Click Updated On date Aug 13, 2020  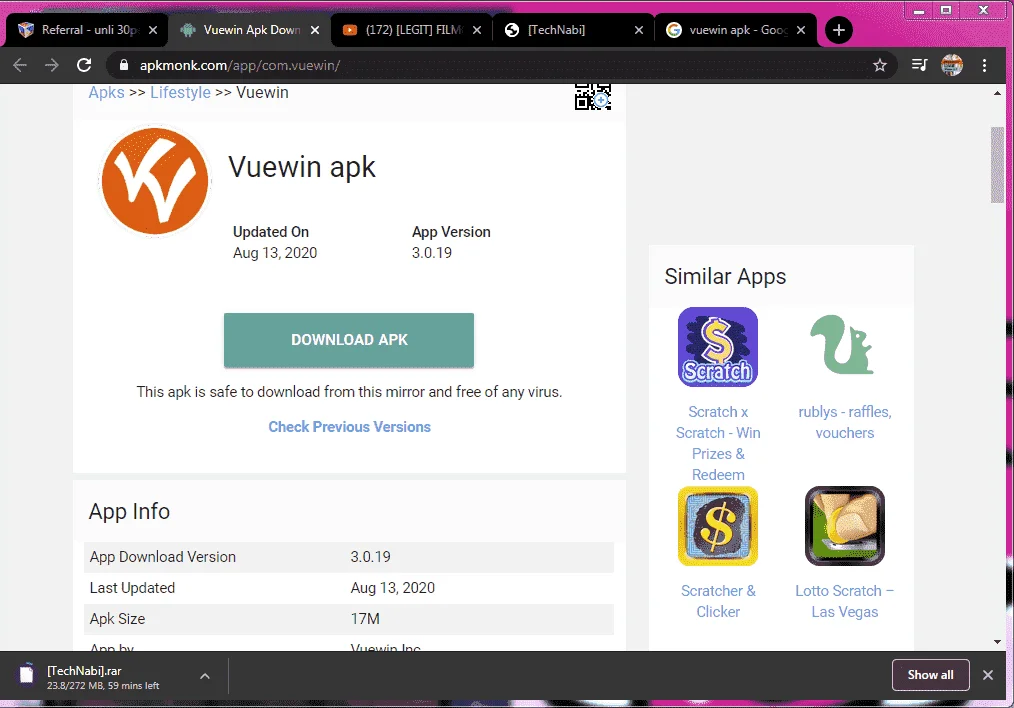coord(275,253)
